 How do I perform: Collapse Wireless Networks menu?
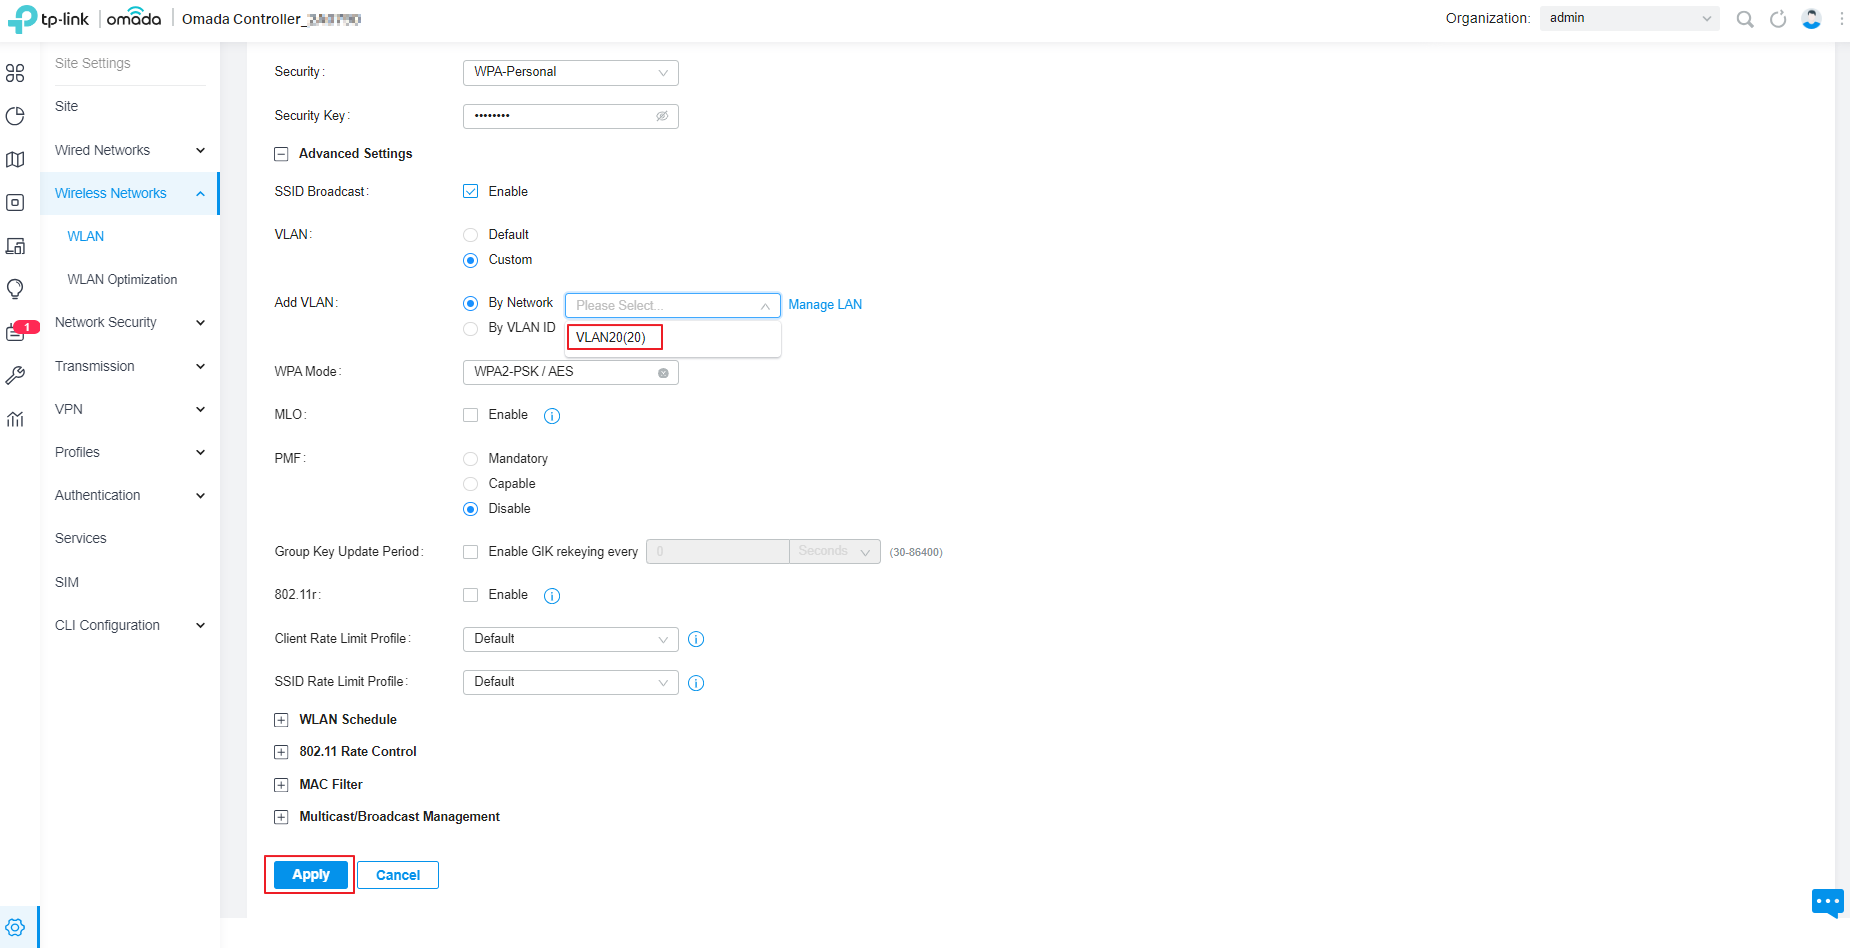coord(130,193)
